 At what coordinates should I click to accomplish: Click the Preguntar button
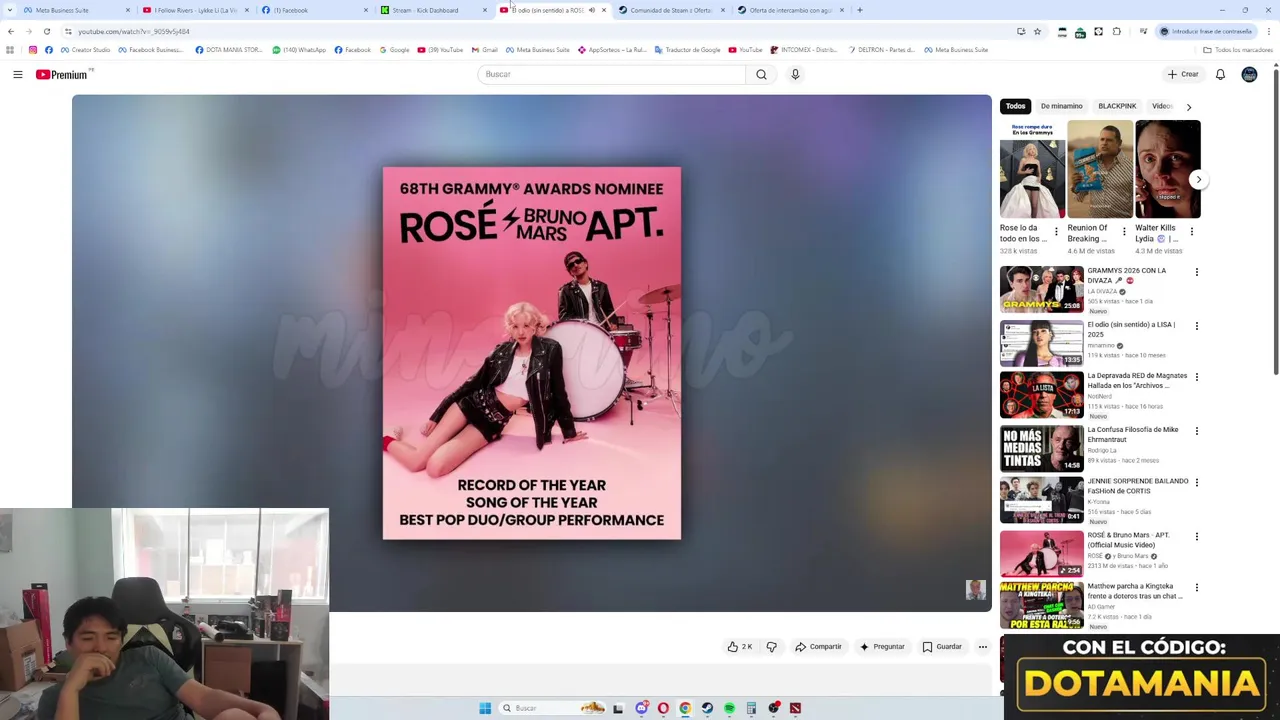pyautogui.click(x=882, y=647)
